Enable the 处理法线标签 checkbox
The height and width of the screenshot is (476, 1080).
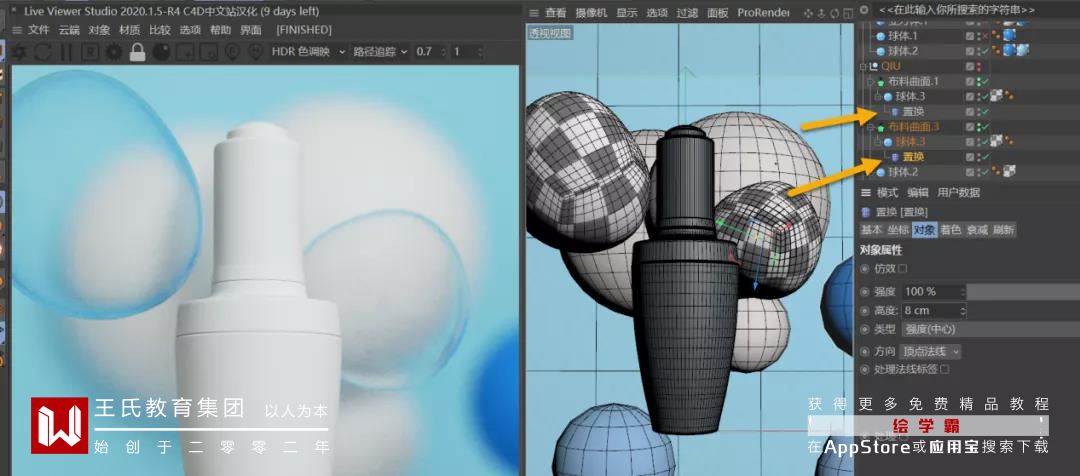pyautogui.click(x=944, y=370)
